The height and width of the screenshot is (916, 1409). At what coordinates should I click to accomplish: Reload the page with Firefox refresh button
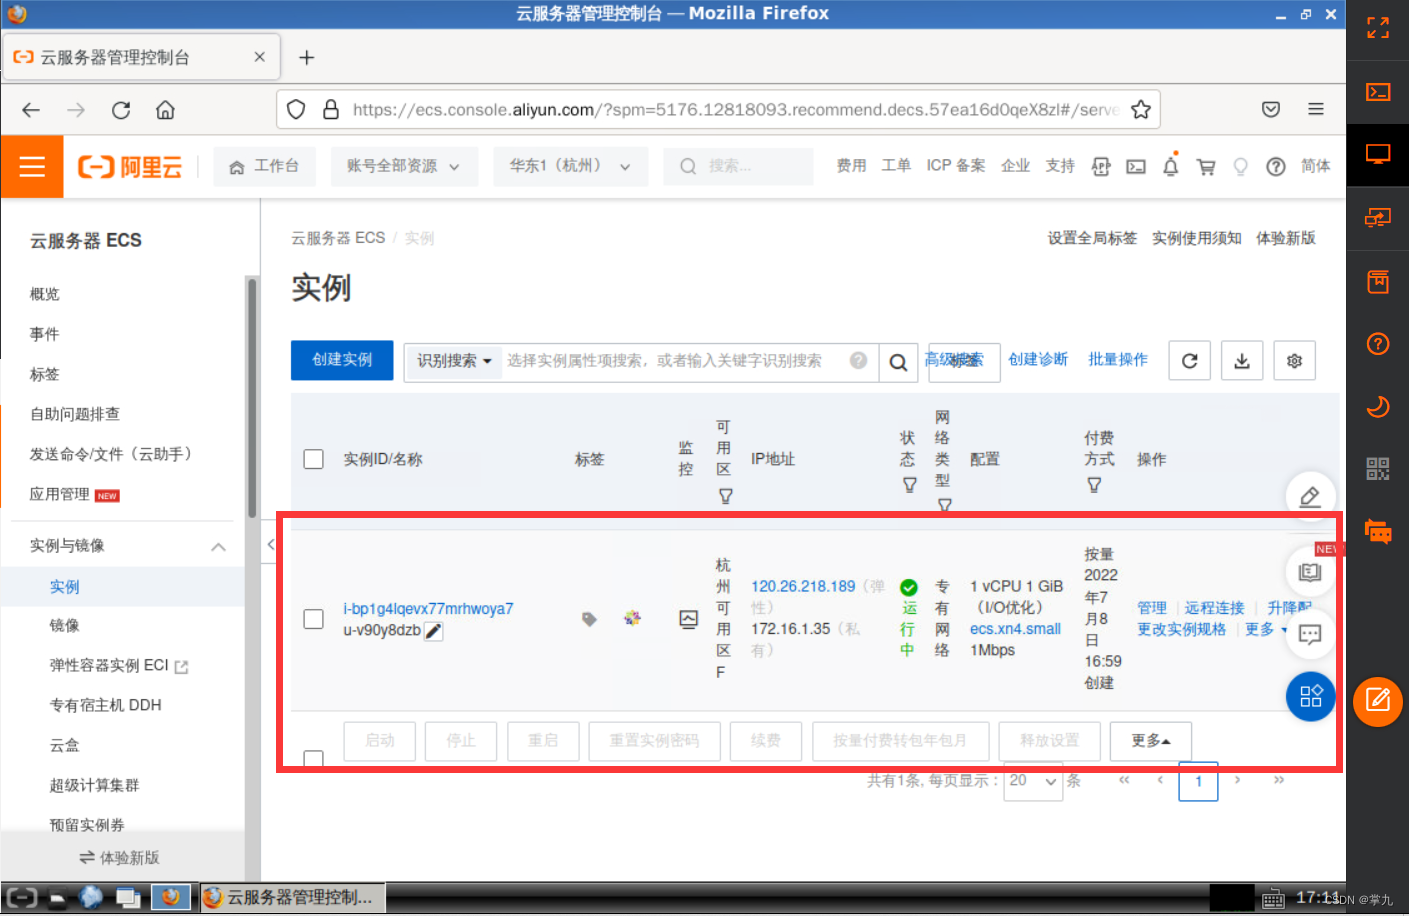(121, 110)
